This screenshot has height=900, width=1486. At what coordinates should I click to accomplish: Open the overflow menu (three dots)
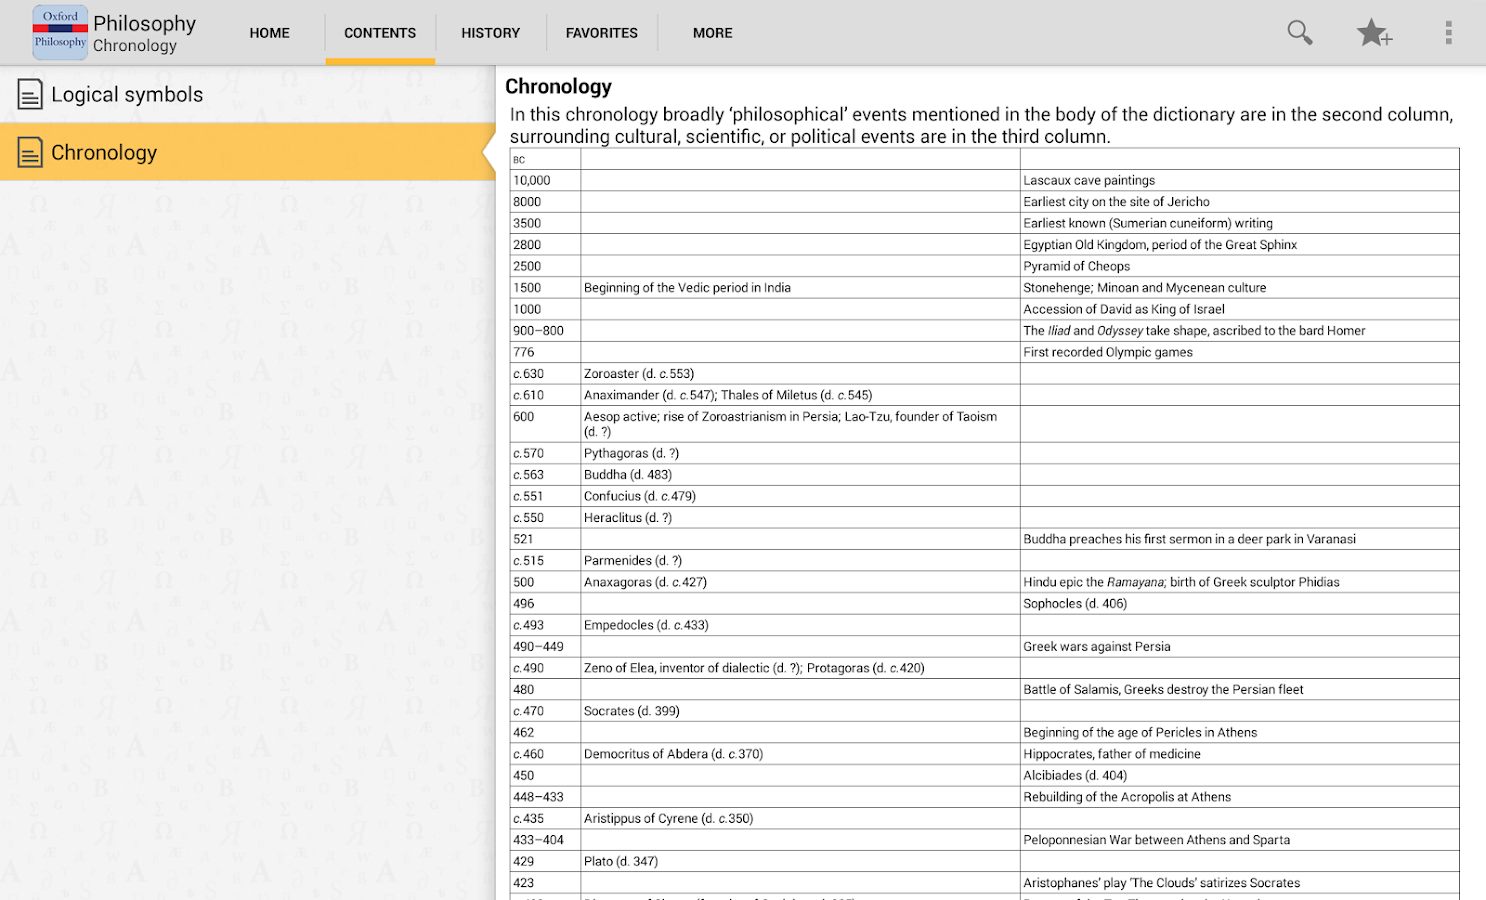1448,32
